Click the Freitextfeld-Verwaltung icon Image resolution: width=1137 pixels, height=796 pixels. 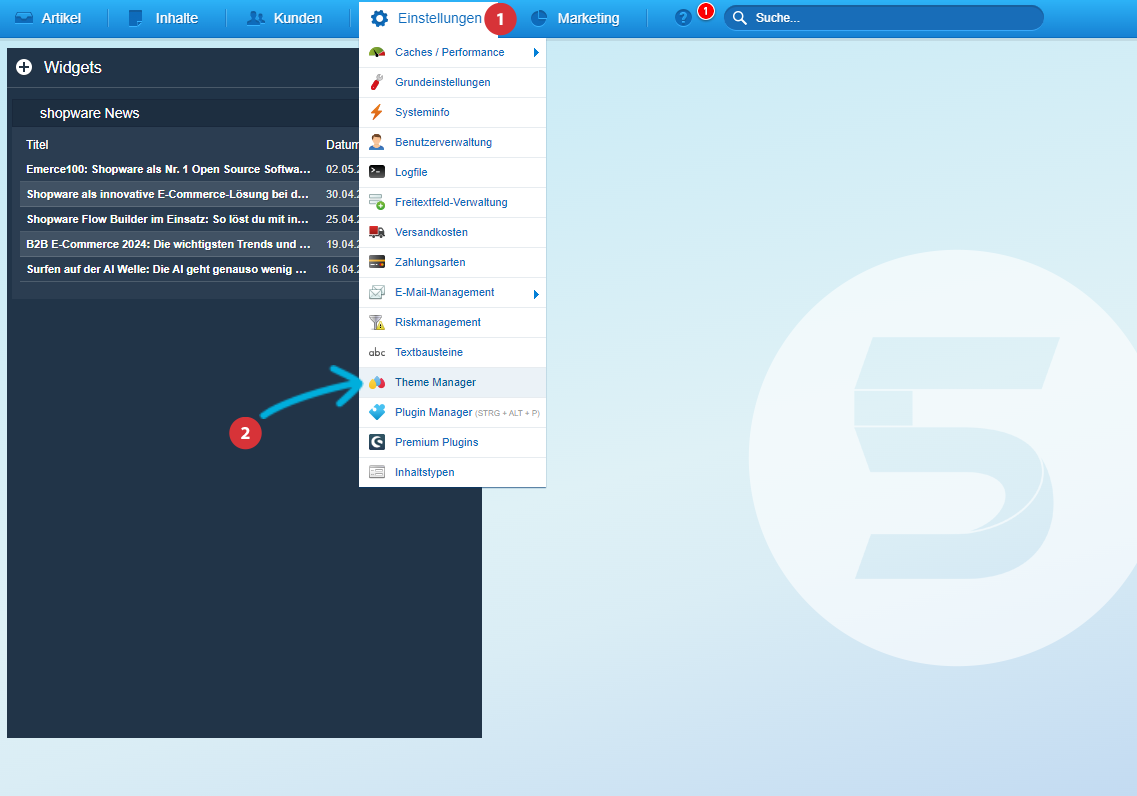pos(376,202)
